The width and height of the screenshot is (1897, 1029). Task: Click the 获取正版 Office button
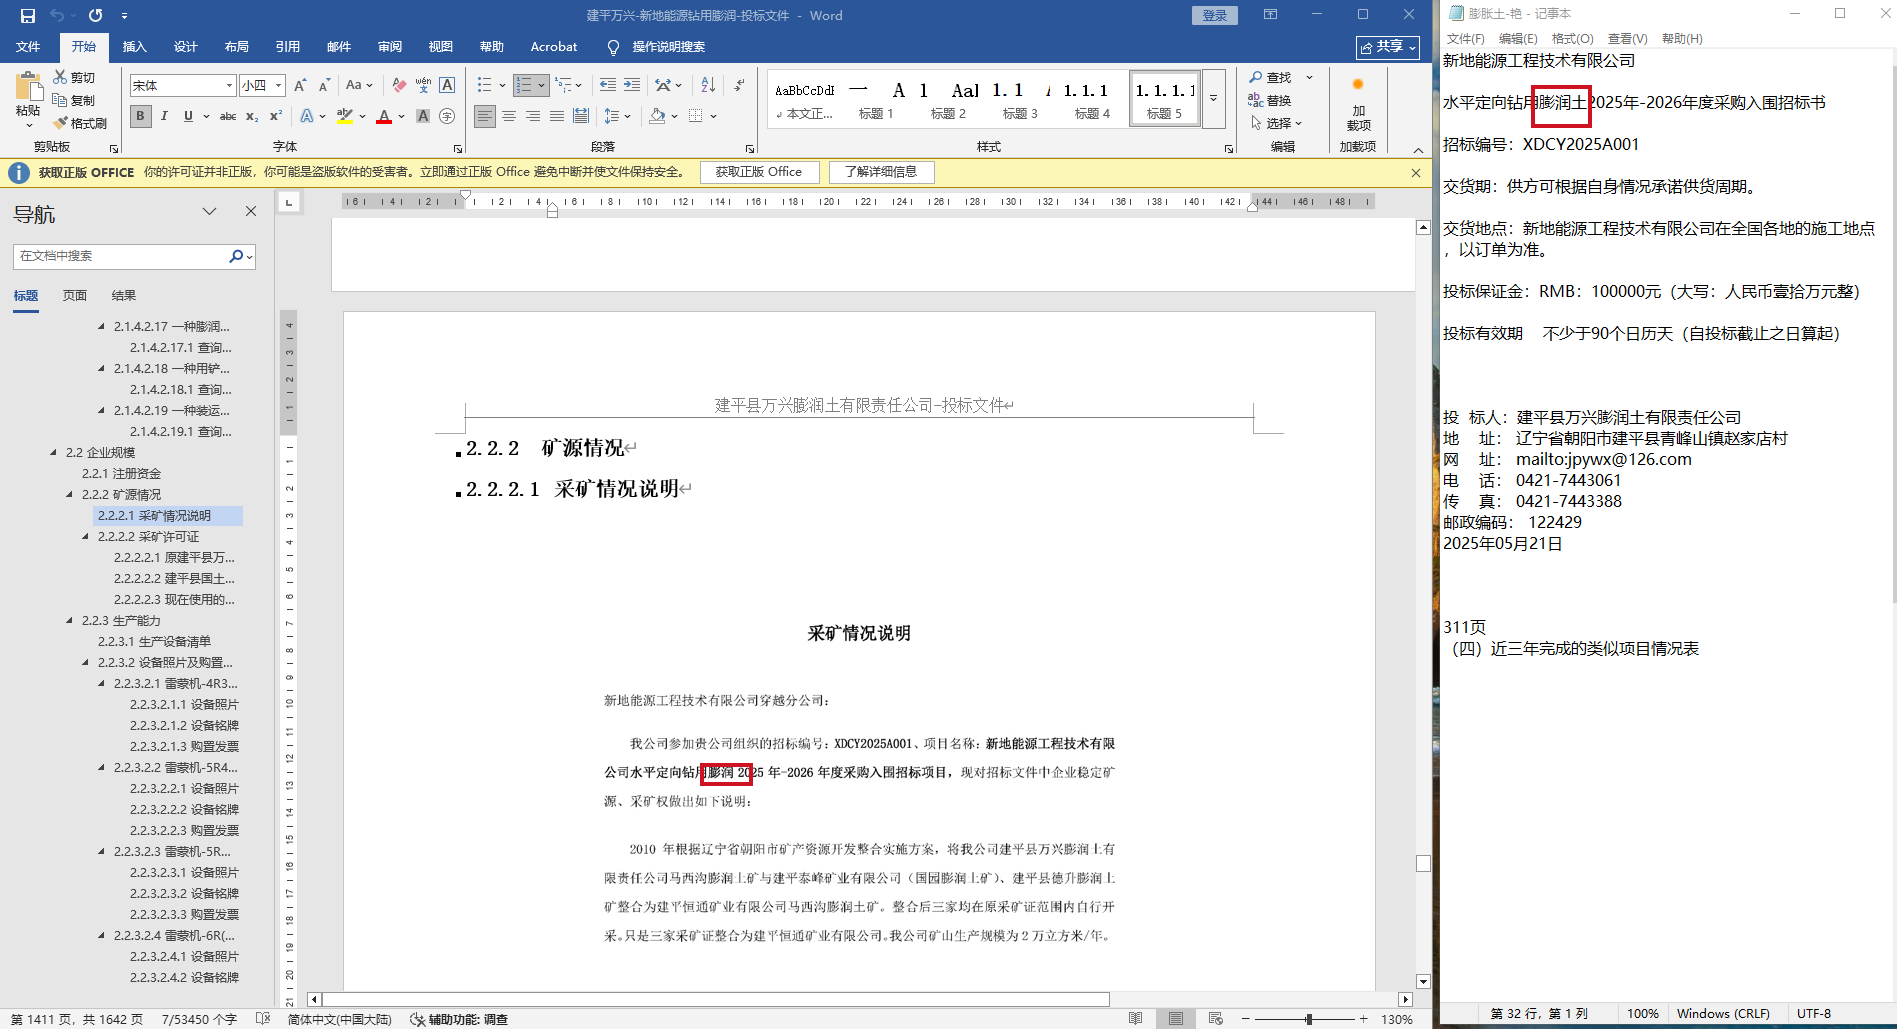pos(758,172)
